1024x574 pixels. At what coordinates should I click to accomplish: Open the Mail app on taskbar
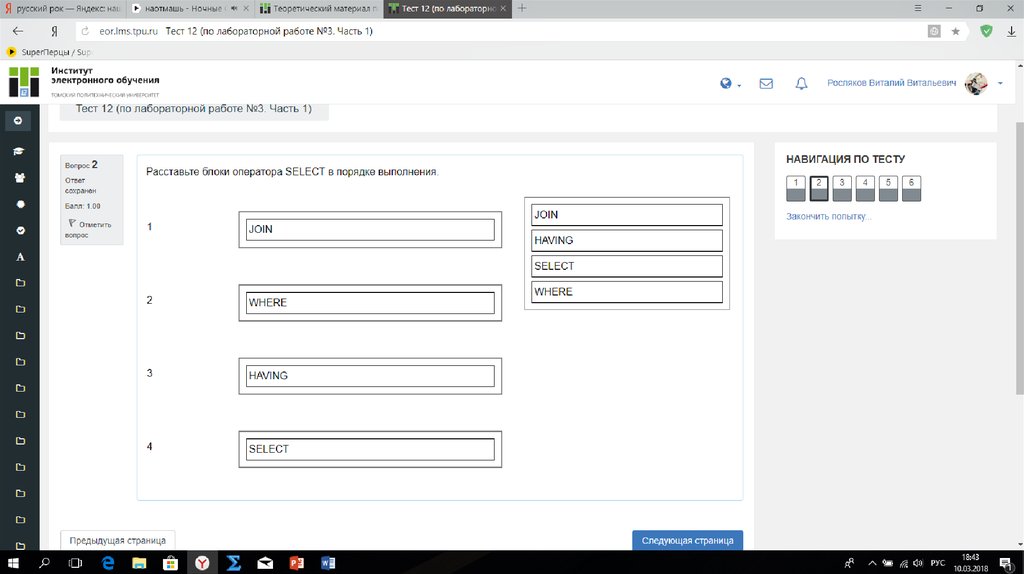point(265,562)
